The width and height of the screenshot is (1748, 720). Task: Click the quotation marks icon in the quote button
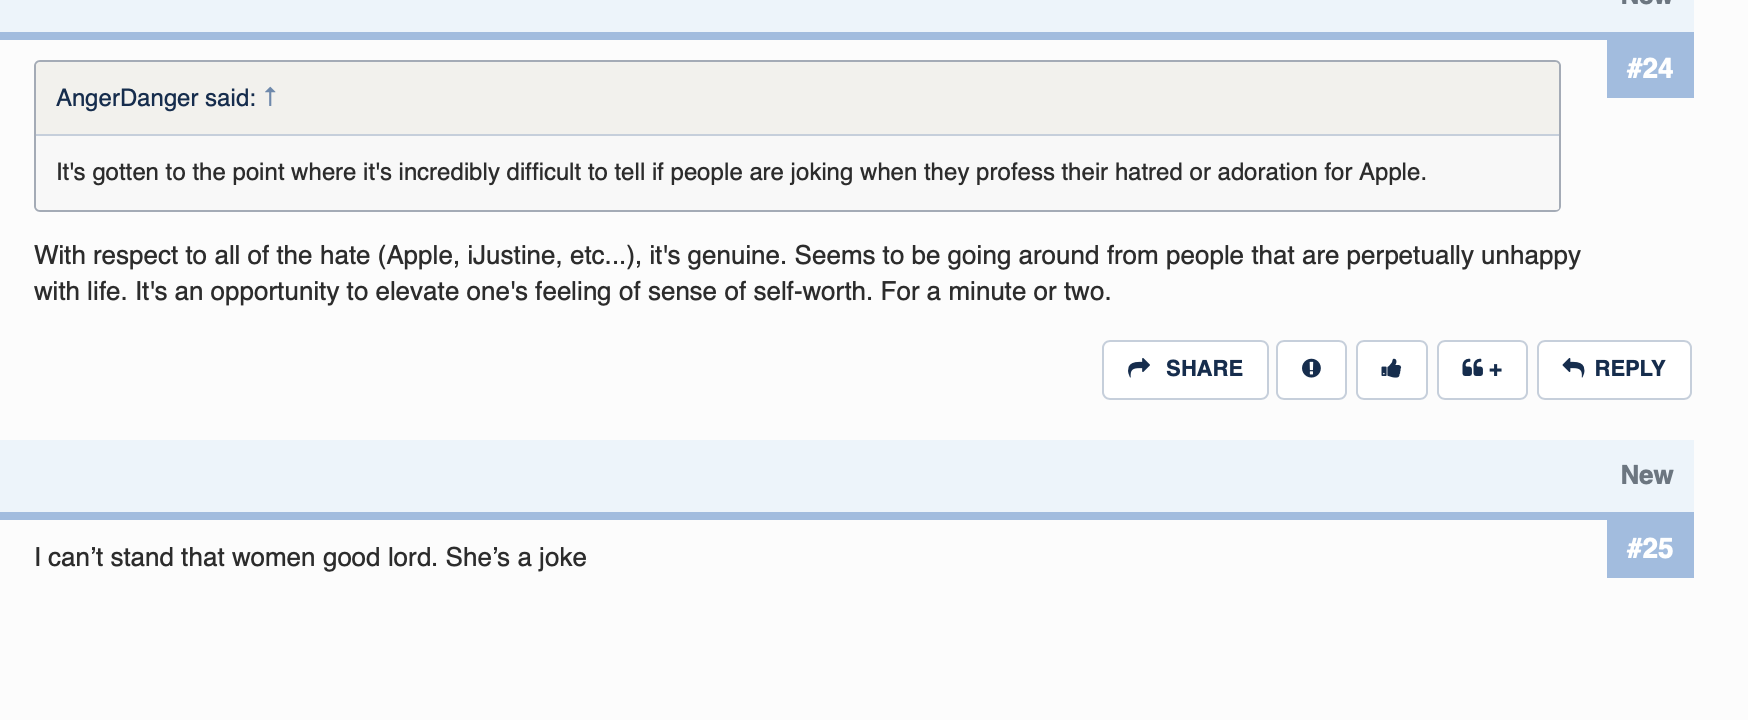click(x=1471, y=368)
